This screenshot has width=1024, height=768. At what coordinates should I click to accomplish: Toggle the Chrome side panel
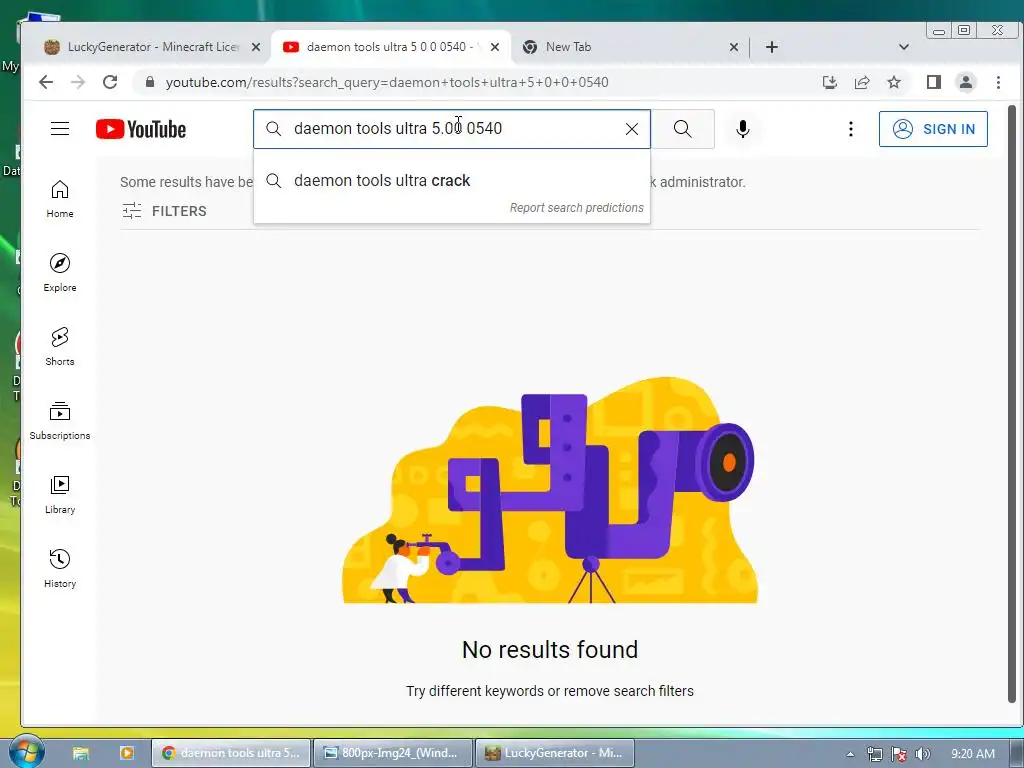(934, 82)
